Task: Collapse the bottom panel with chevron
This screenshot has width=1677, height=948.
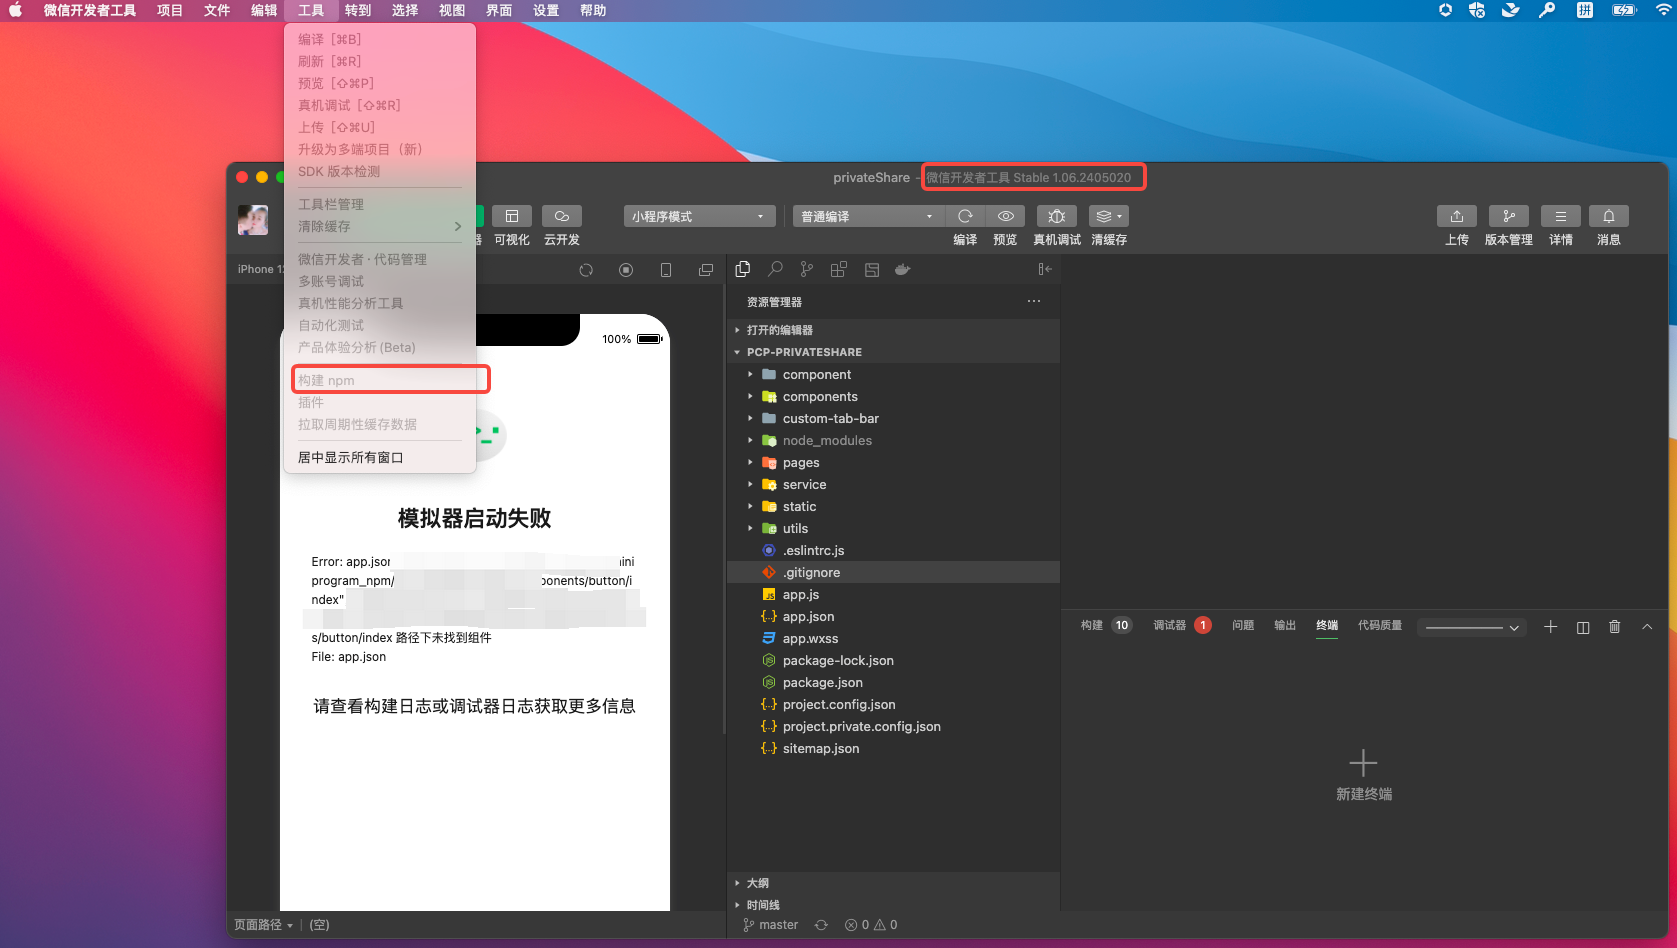Action: (x=1647, y=627)
